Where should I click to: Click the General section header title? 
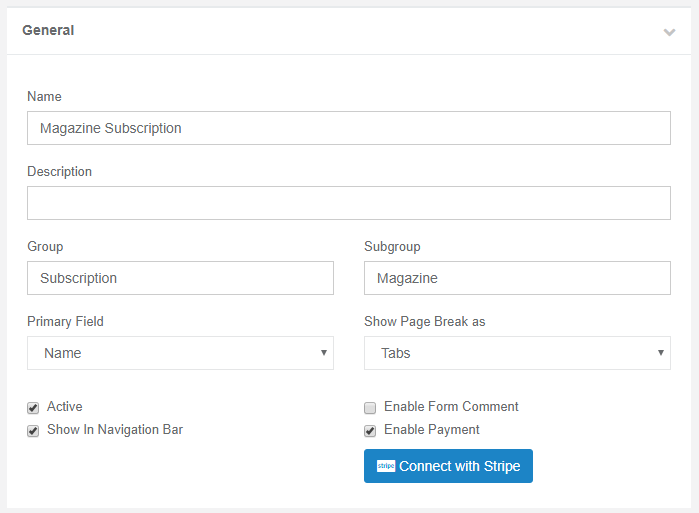(48, 30)
